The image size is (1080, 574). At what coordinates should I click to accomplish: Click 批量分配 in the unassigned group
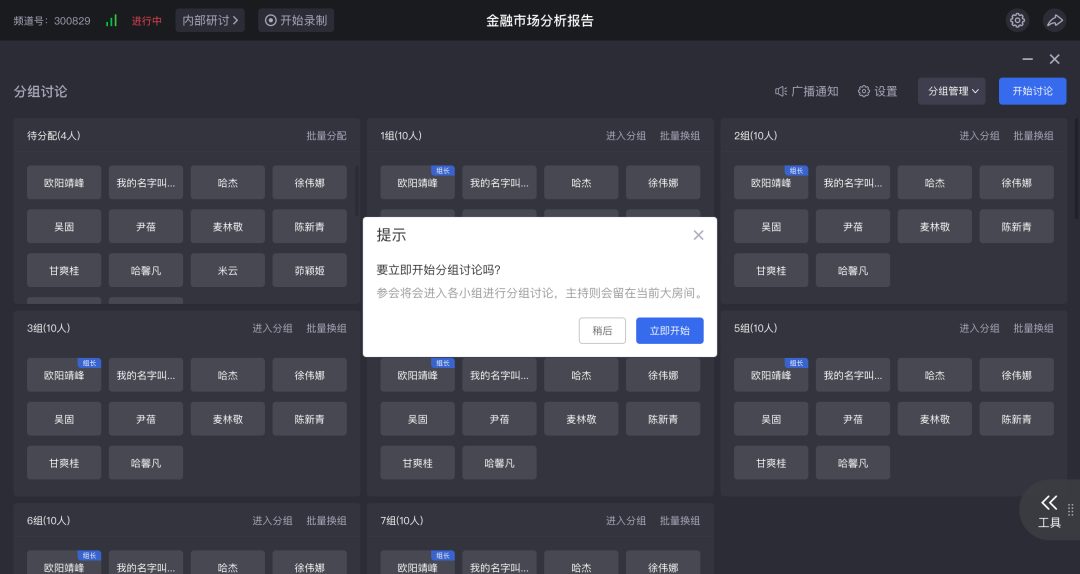(326, 136)
